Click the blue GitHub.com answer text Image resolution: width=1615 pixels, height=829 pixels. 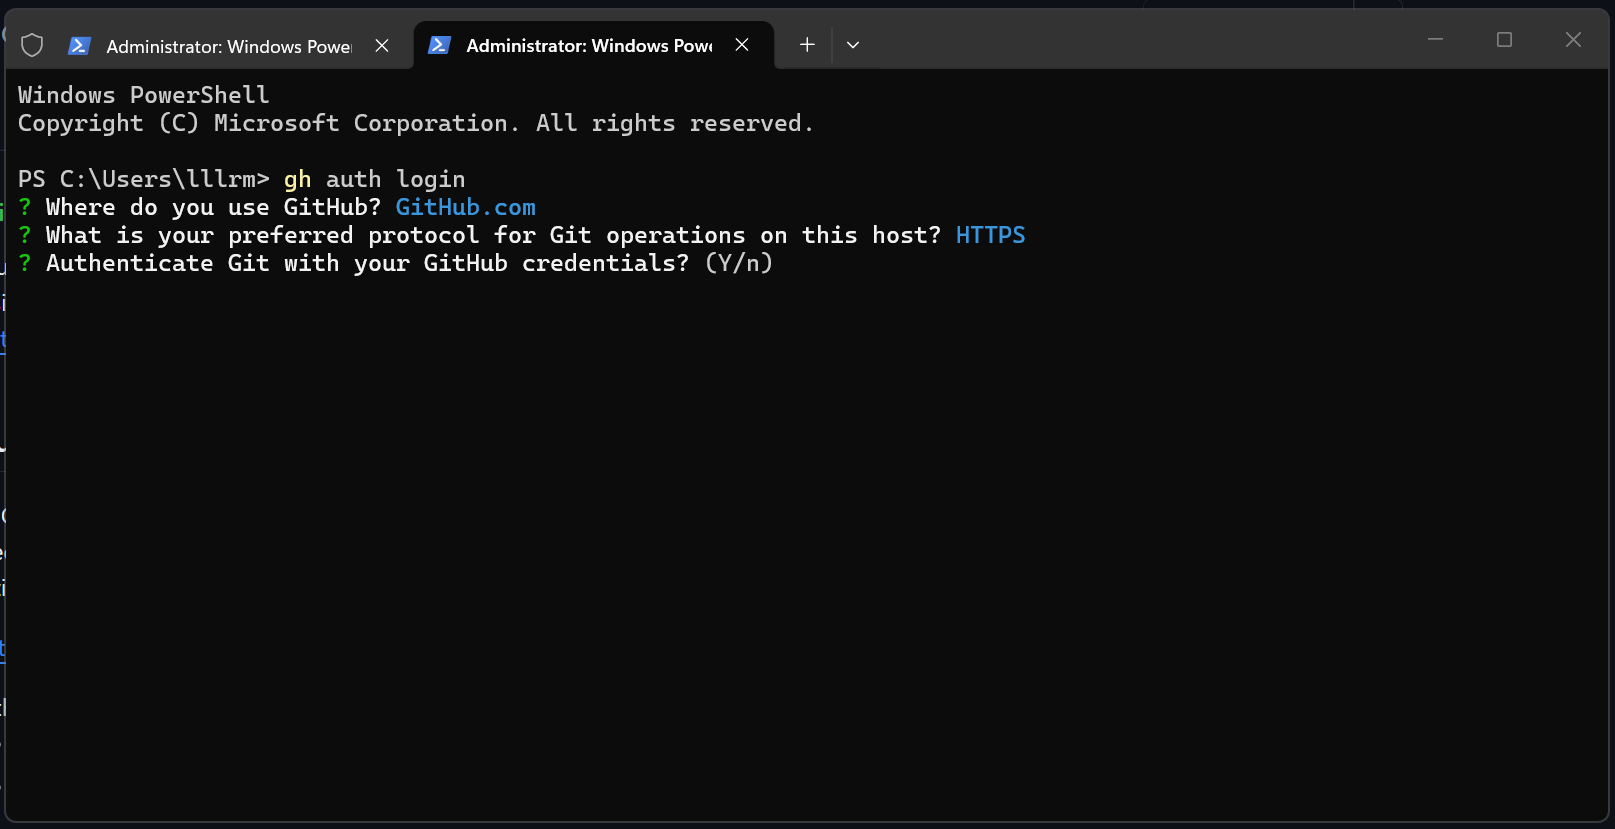click(x=466, y=207)
